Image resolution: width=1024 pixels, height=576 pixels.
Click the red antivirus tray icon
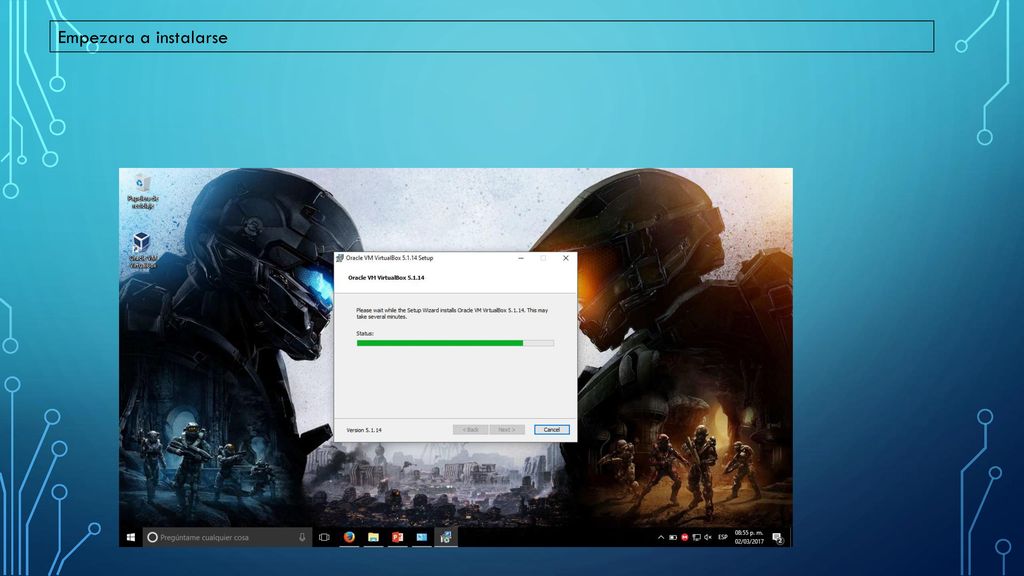tap(684, 537)
